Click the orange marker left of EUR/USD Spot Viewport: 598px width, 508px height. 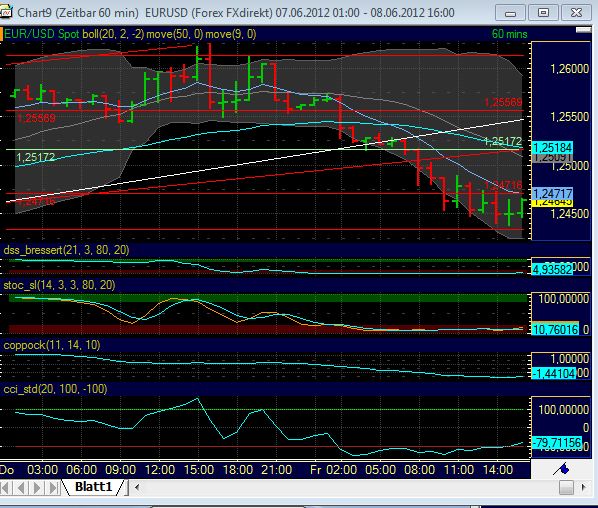pyautogui.click(x=2, y=34)
